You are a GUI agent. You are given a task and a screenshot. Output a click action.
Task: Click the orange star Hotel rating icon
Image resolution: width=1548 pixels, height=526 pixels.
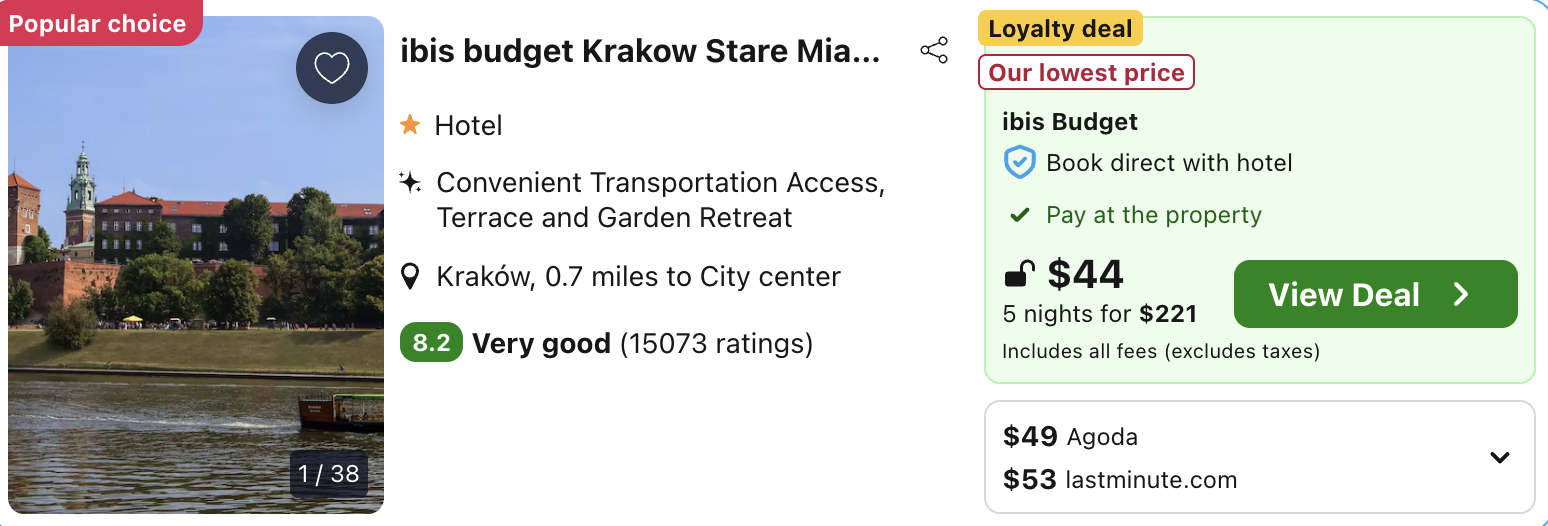click(x=410, y=125)
